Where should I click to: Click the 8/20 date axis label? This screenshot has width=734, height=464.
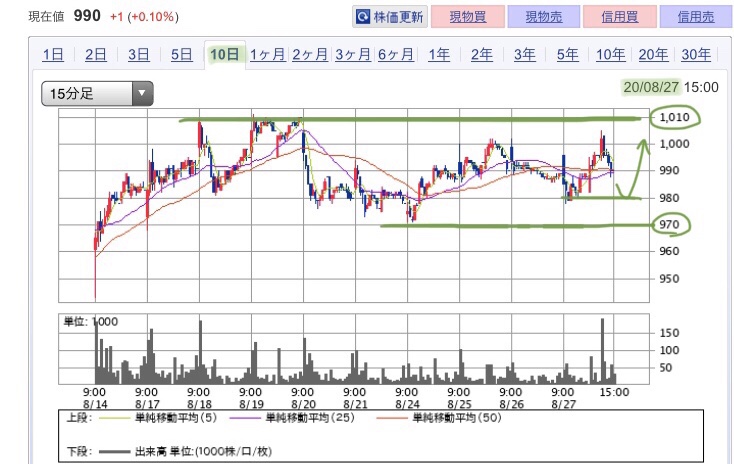(x=303, y=404)
